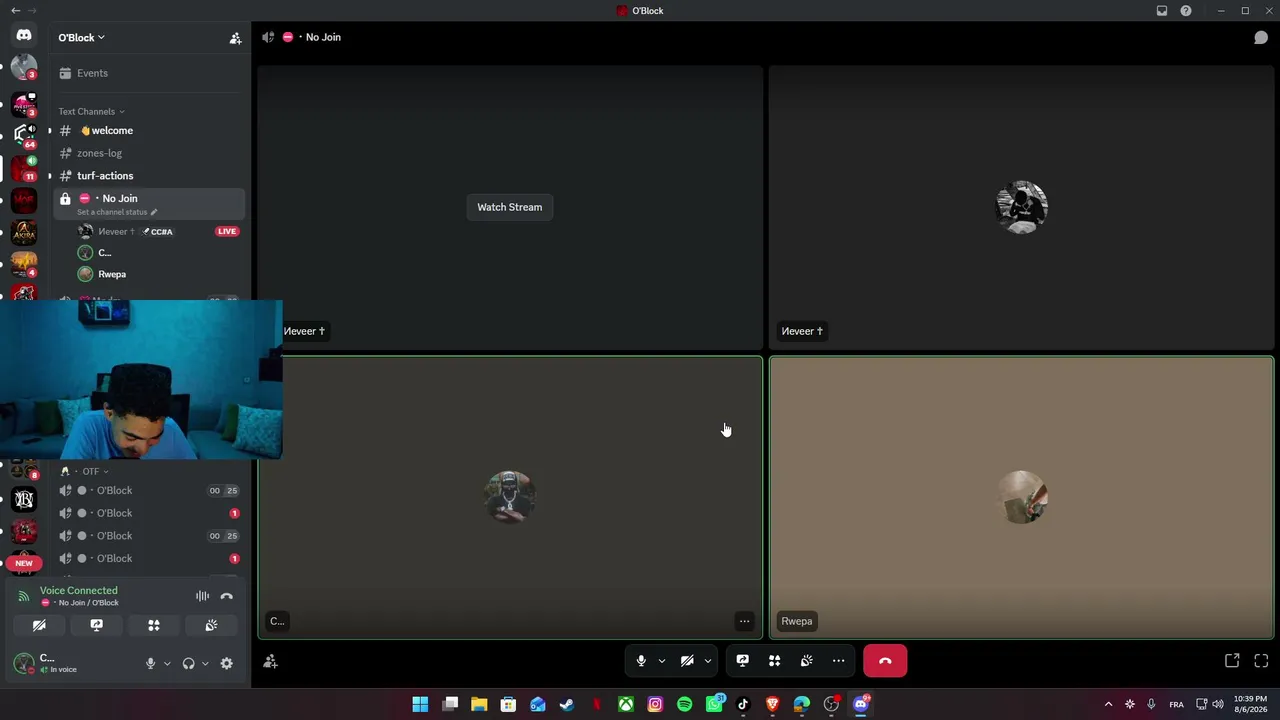1280x720 pixels.
Task: Turn on camera in the call control bar
Action: click(x=687, y=661)
